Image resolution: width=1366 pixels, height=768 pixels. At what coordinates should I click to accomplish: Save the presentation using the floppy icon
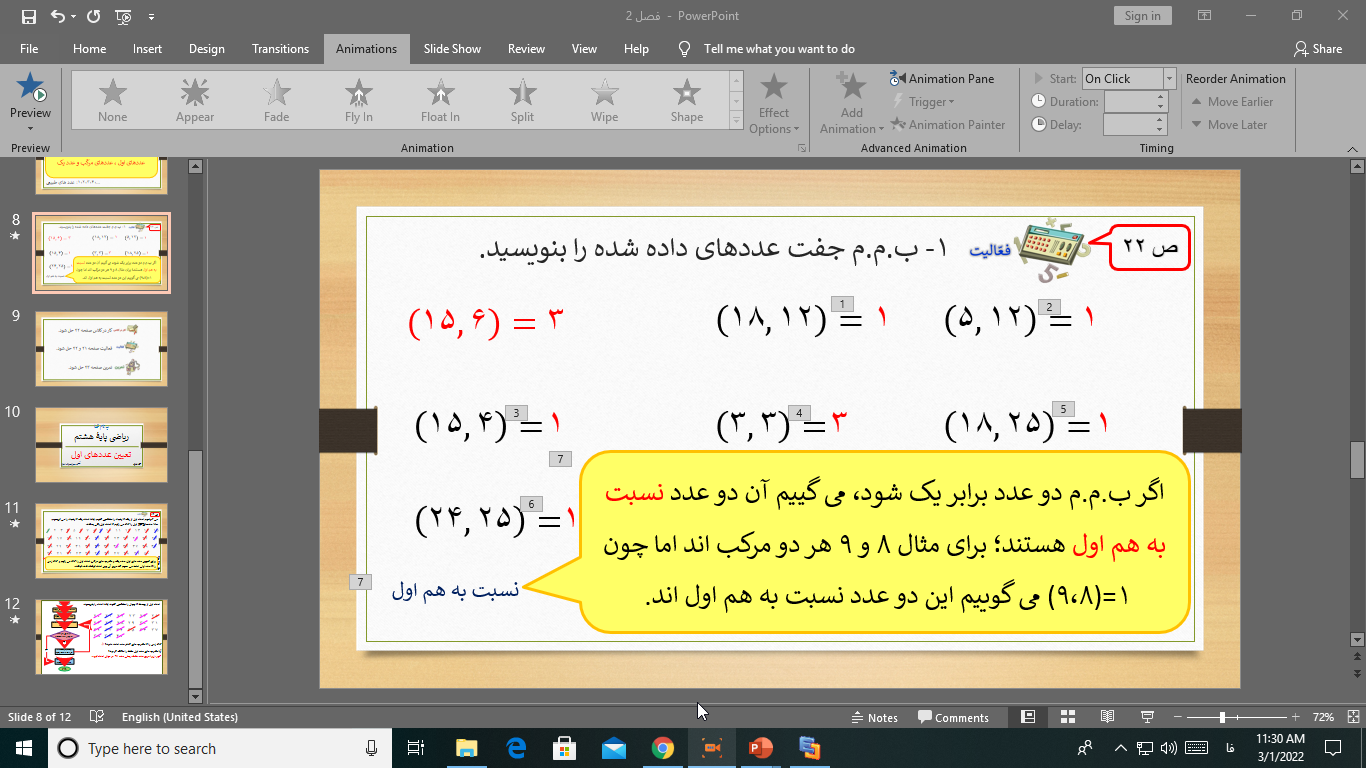coord(28,16)
